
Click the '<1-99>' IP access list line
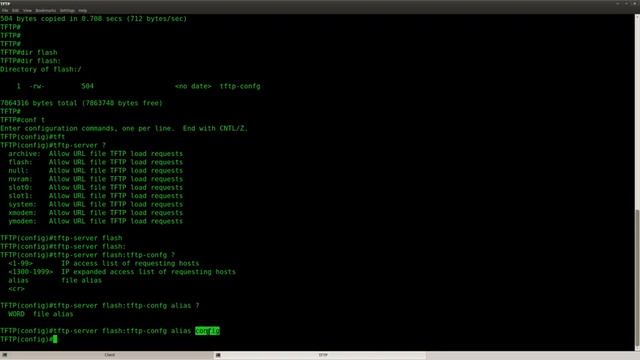pos(104,263)
